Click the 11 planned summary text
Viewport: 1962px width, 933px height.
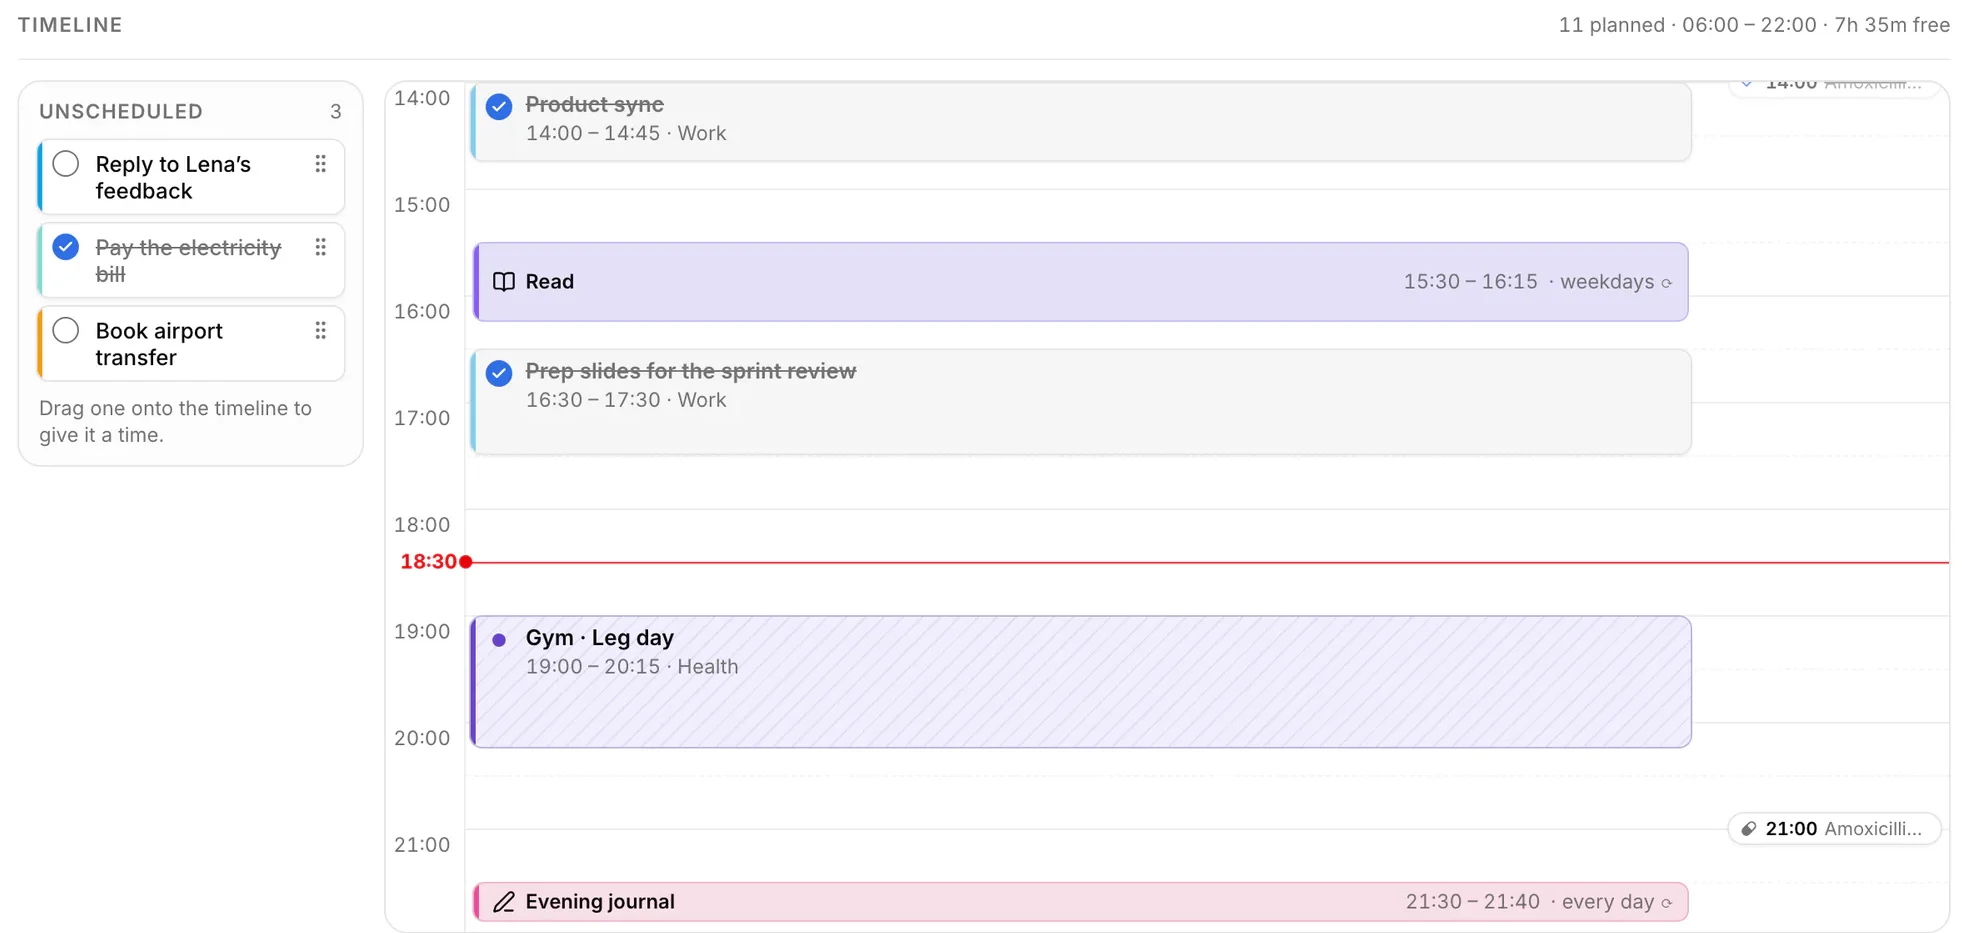[1754, 25]
